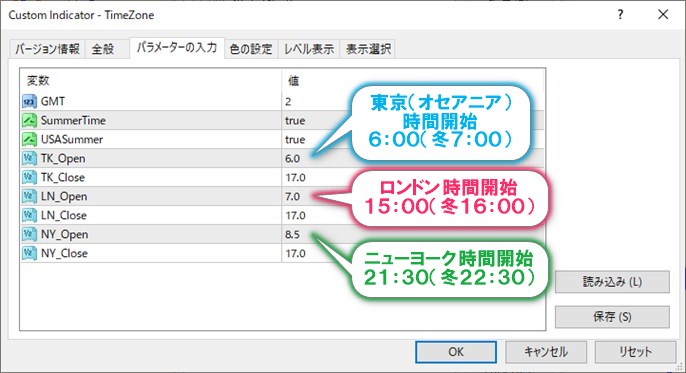Click the GMT integer variable icon
Viewport: 686px width, 373px height.
tap(29, 102)
